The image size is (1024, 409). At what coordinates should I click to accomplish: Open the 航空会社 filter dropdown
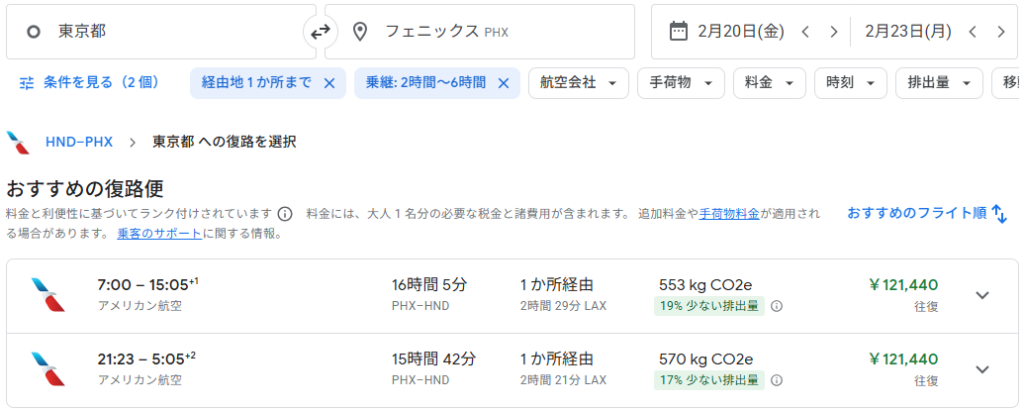pos(578,83)
